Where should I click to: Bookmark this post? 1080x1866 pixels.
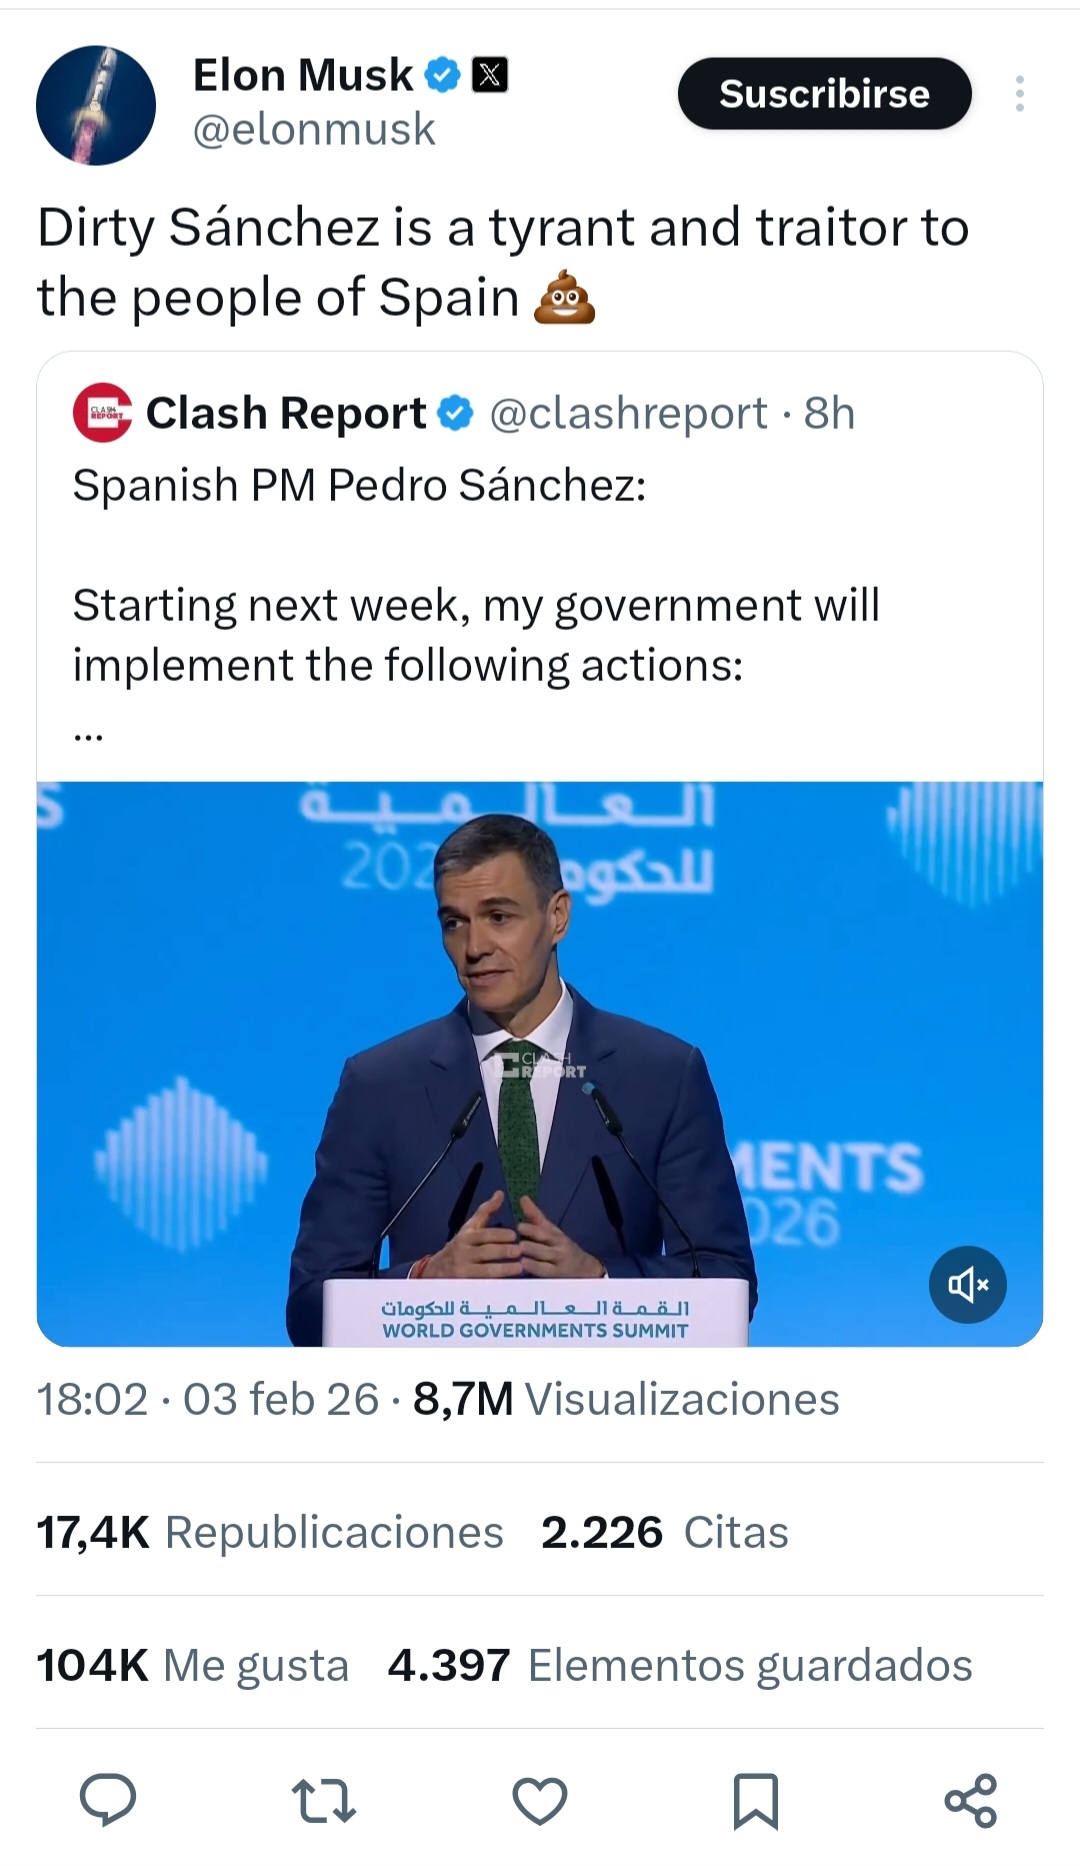click(756, 1801)
